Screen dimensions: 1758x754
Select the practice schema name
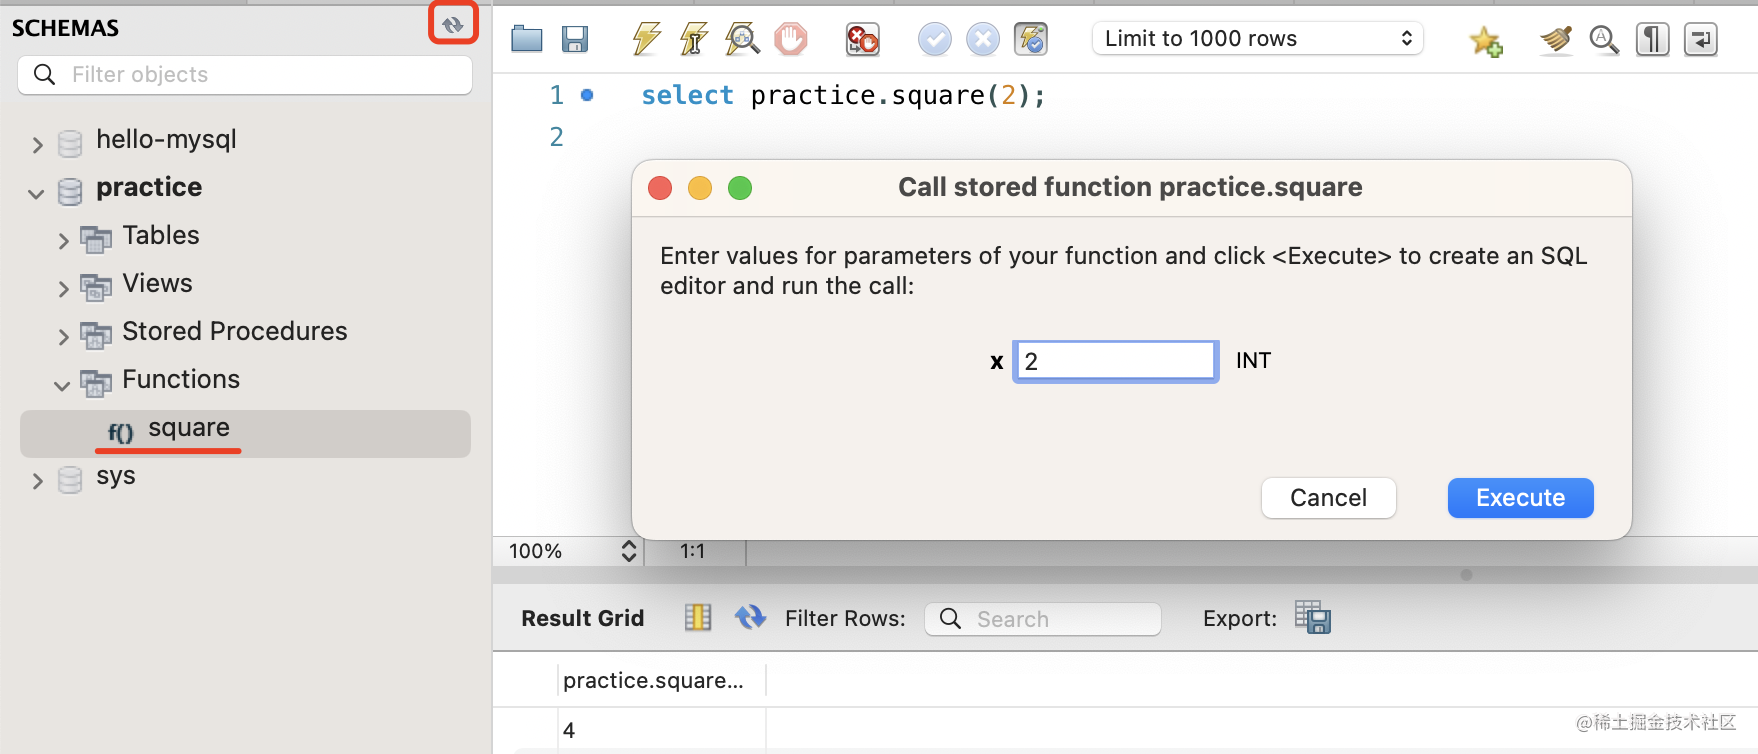coord(149,187)
